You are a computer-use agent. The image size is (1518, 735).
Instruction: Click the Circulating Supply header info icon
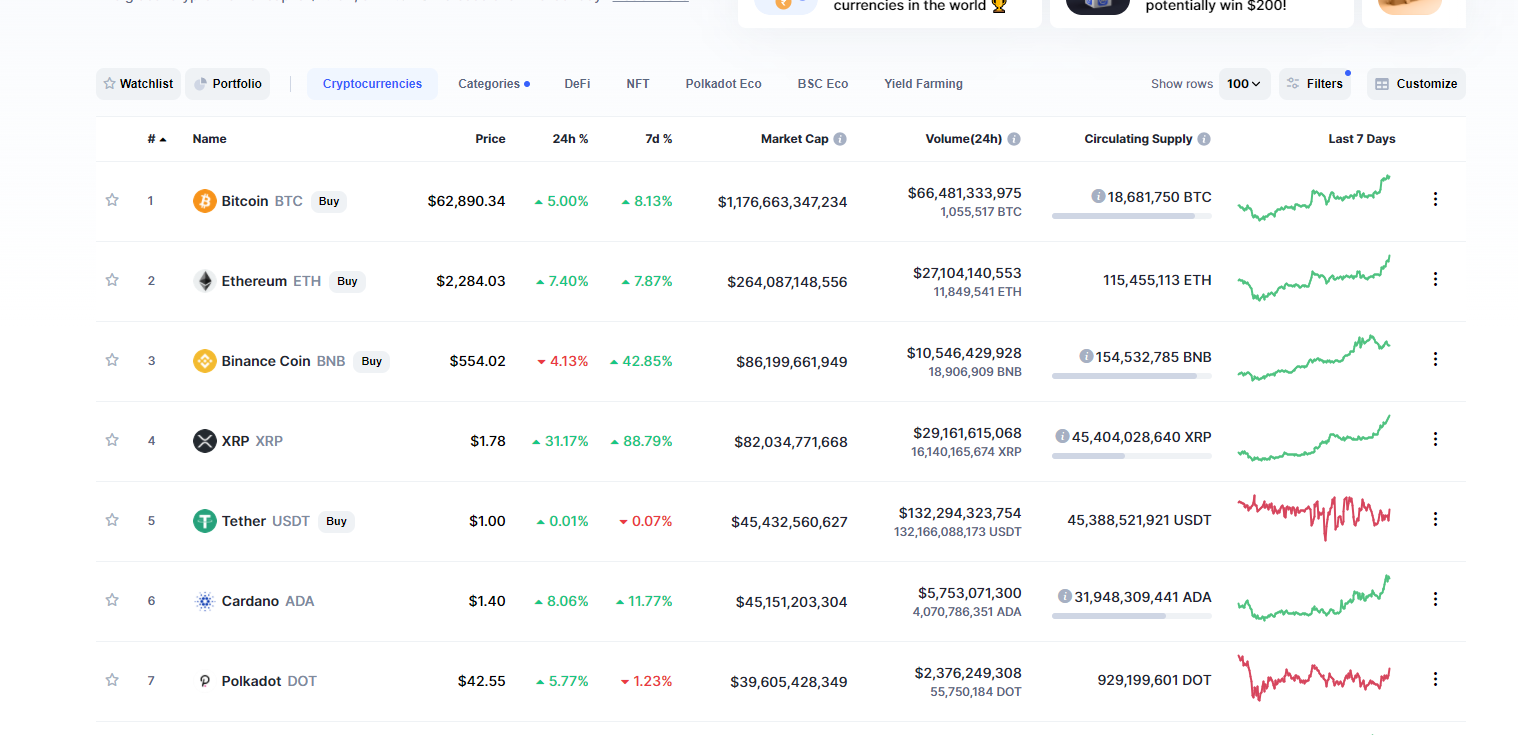tap(1204, 139)
